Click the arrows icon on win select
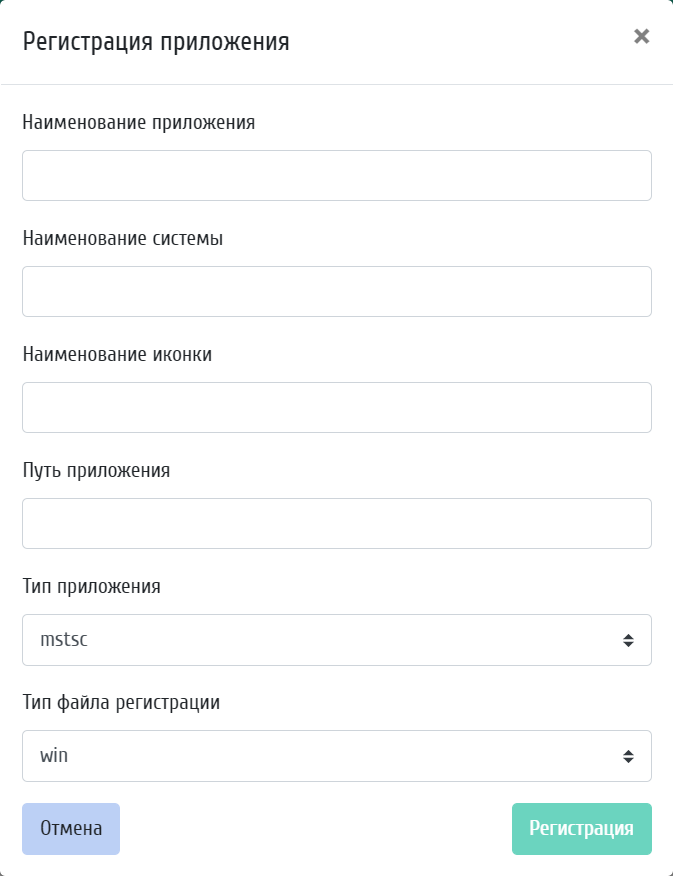 click(x=628, y=756)
